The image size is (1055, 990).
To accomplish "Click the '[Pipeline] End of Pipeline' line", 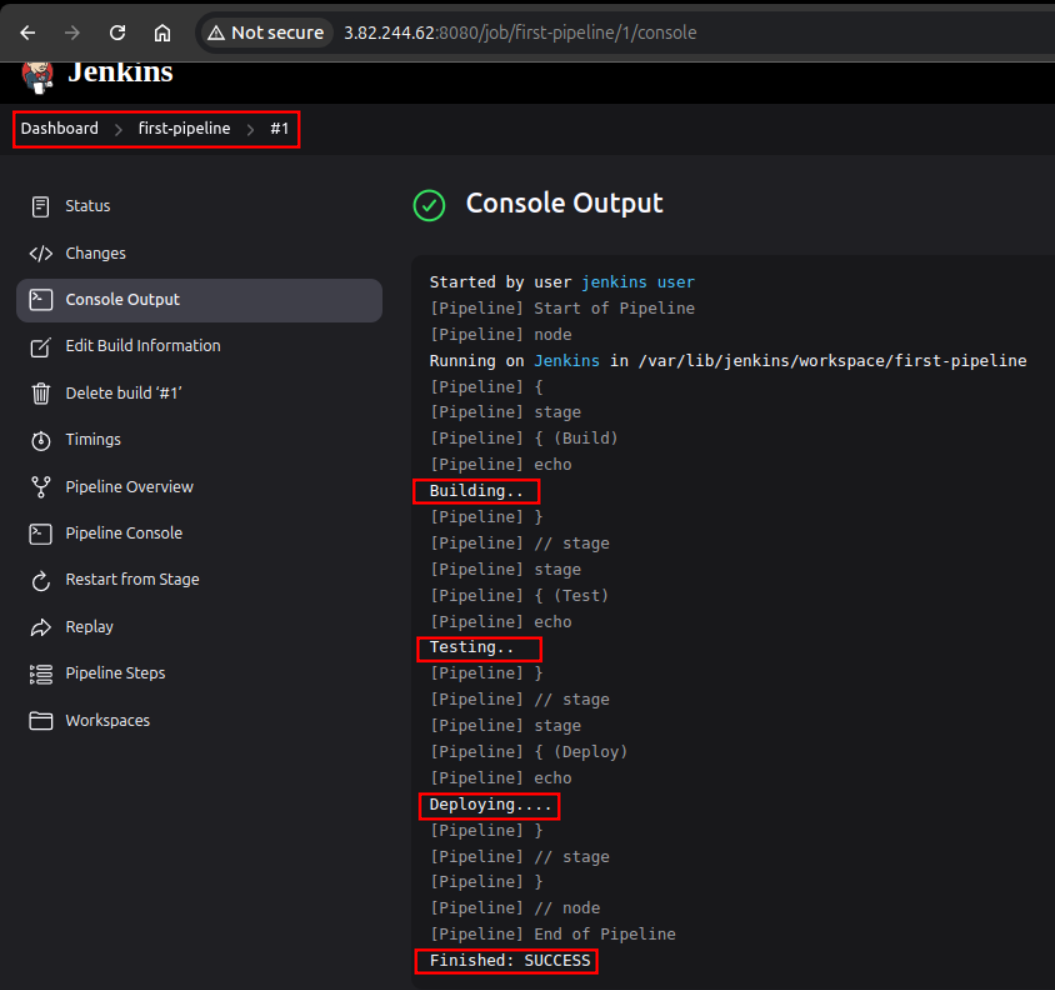I will [553, 934].
